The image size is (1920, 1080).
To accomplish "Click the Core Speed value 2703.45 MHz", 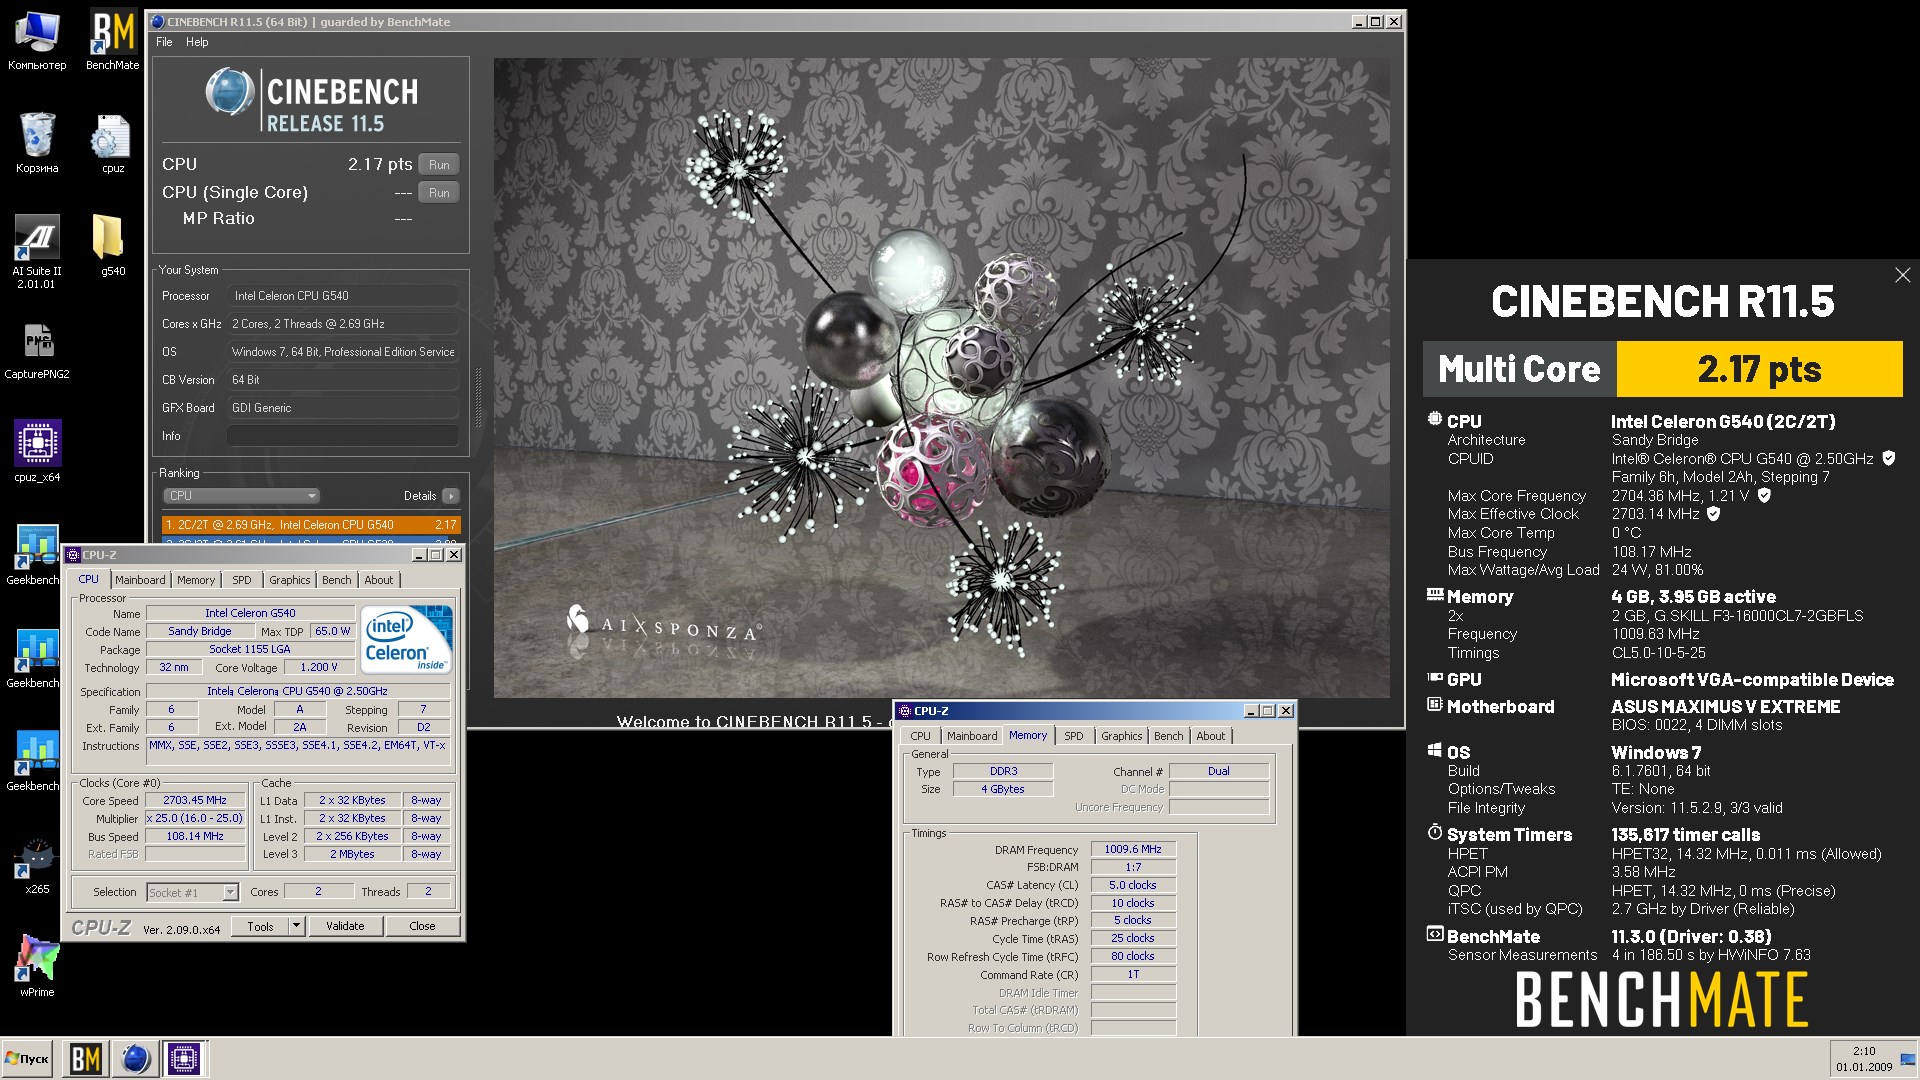I will coord(195,801).
